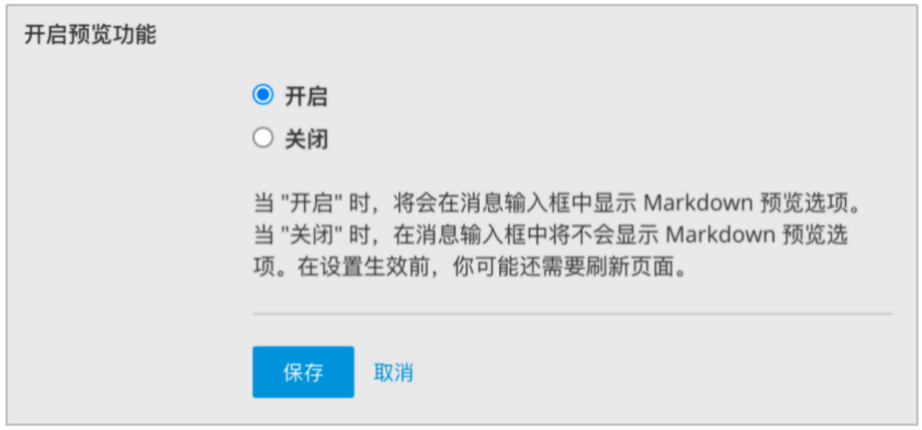Click the 开启 option label text
The height and width of the screenshot is (430, 922).
[x=306, y=96]
